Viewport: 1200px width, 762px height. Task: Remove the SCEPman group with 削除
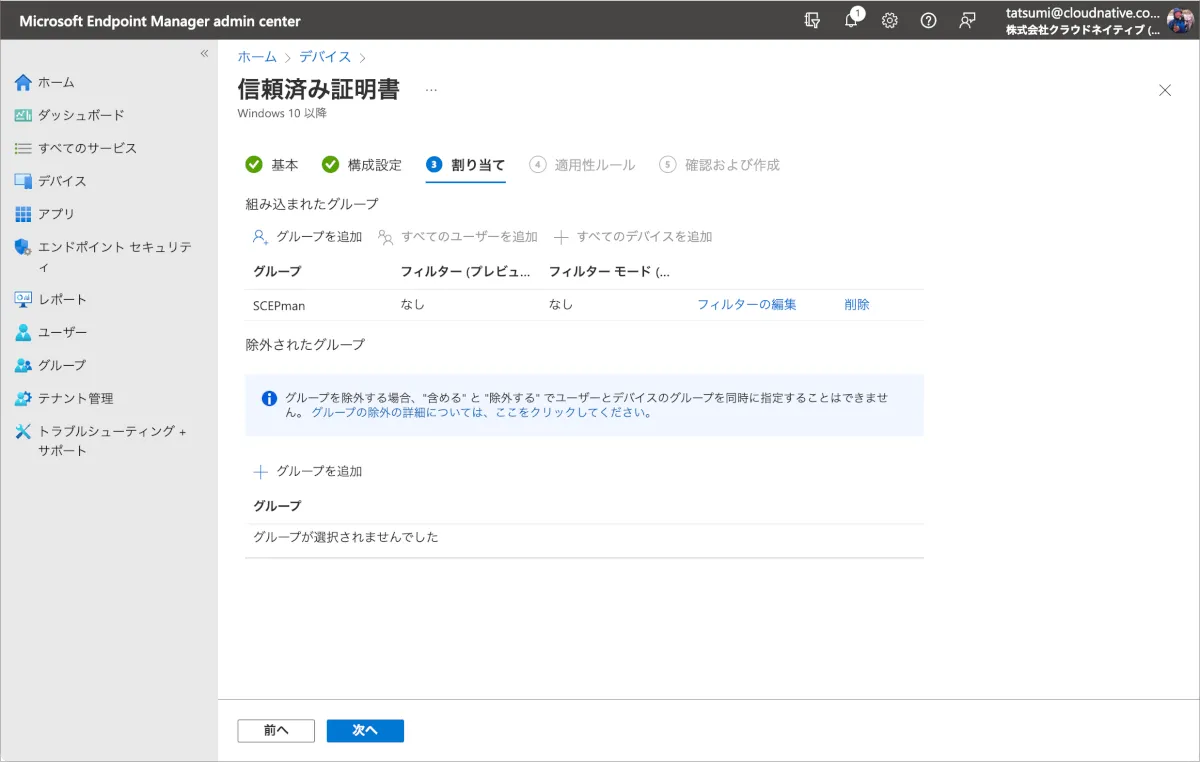click(857, 305)
